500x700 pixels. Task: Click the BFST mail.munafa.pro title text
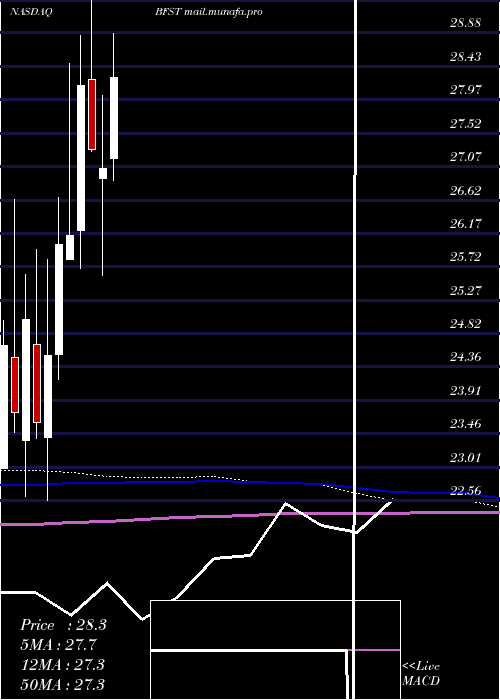point(208,12)
